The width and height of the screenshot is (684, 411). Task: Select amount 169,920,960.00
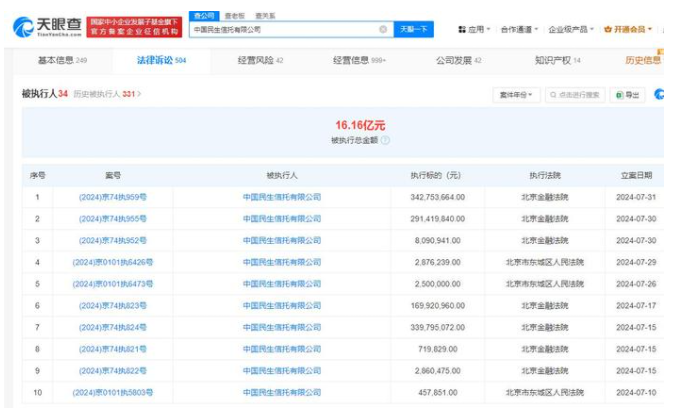(438, 306)
